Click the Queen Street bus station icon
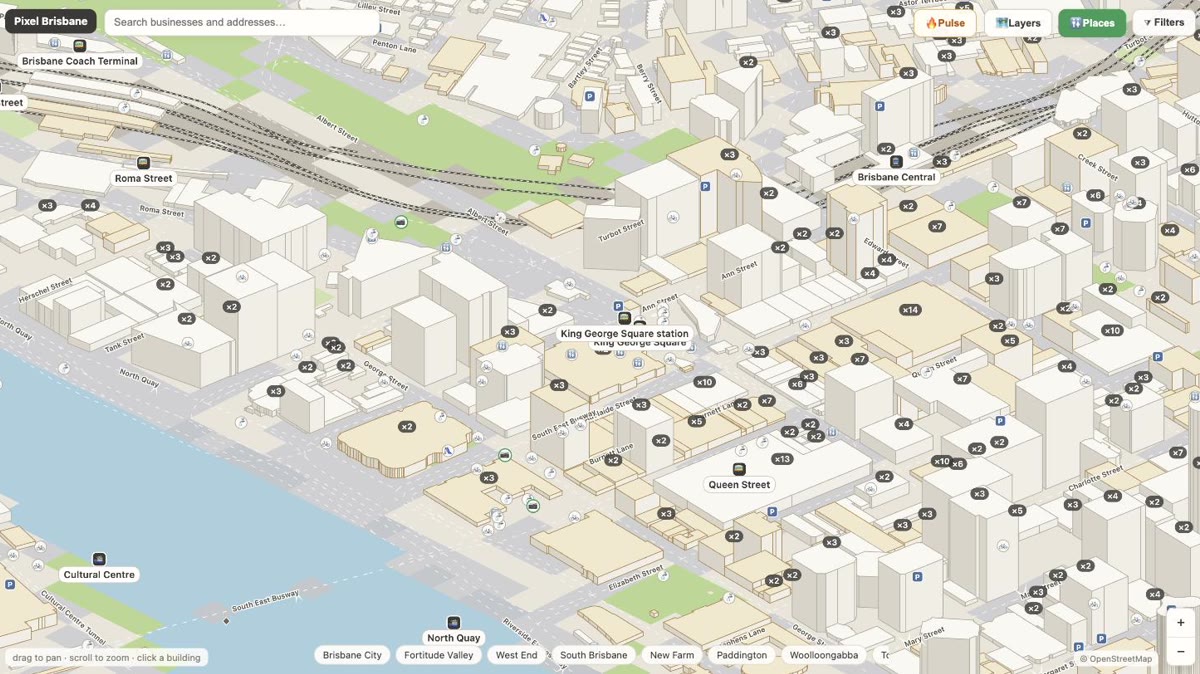 [739, 469]
